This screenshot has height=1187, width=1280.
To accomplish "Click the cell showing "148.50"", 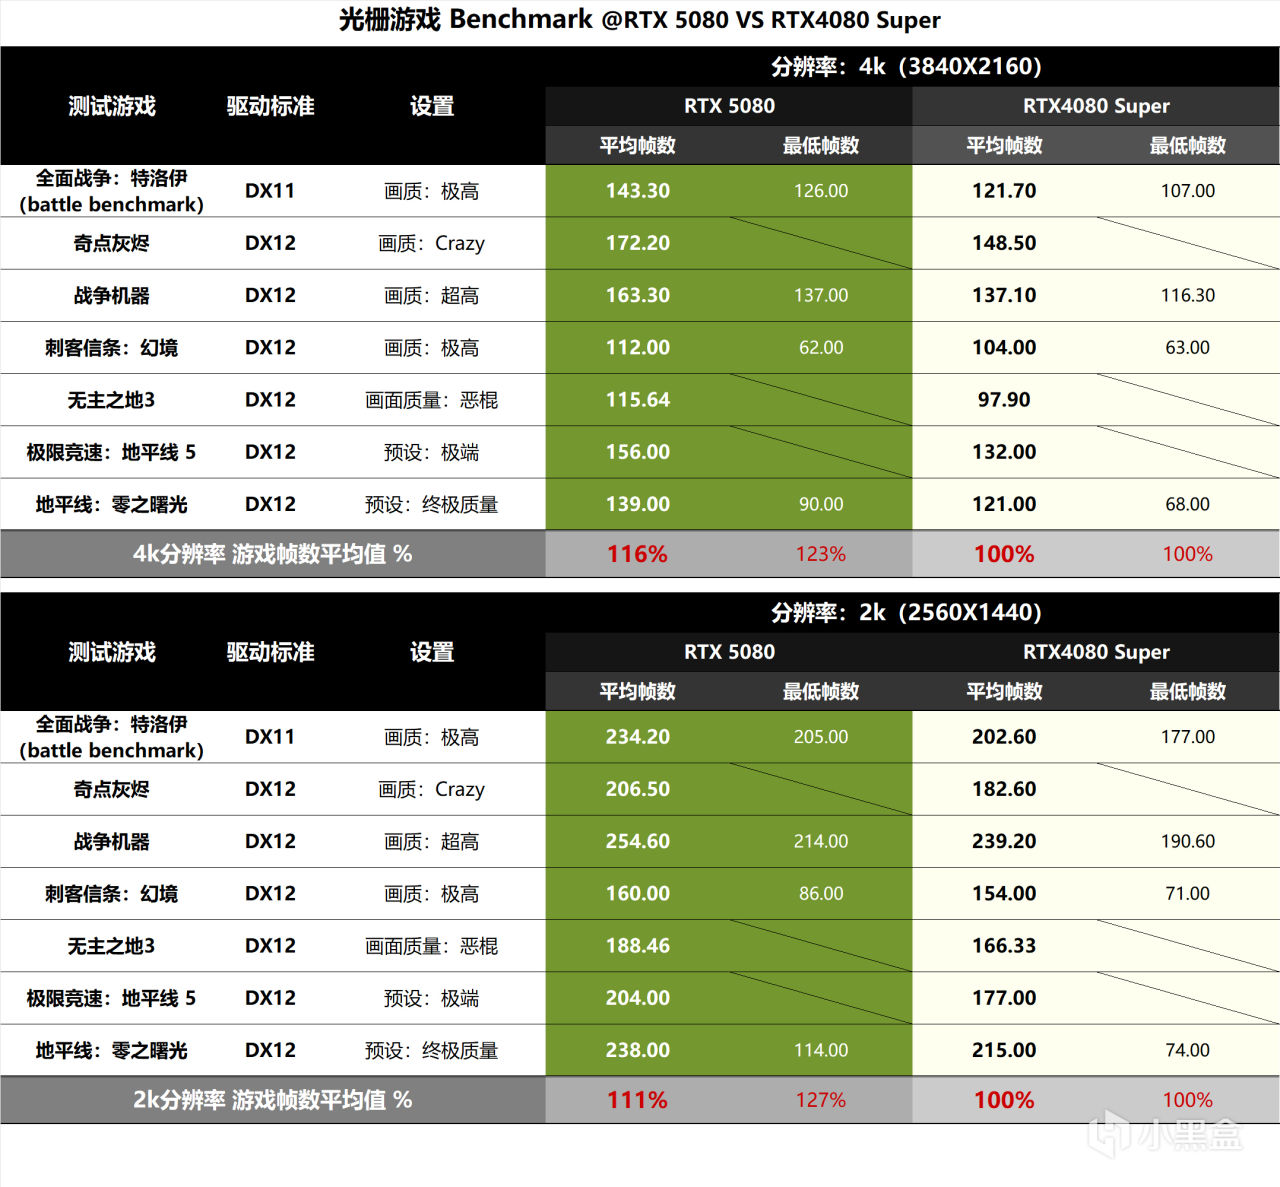I will click(x=1004, y=243).
